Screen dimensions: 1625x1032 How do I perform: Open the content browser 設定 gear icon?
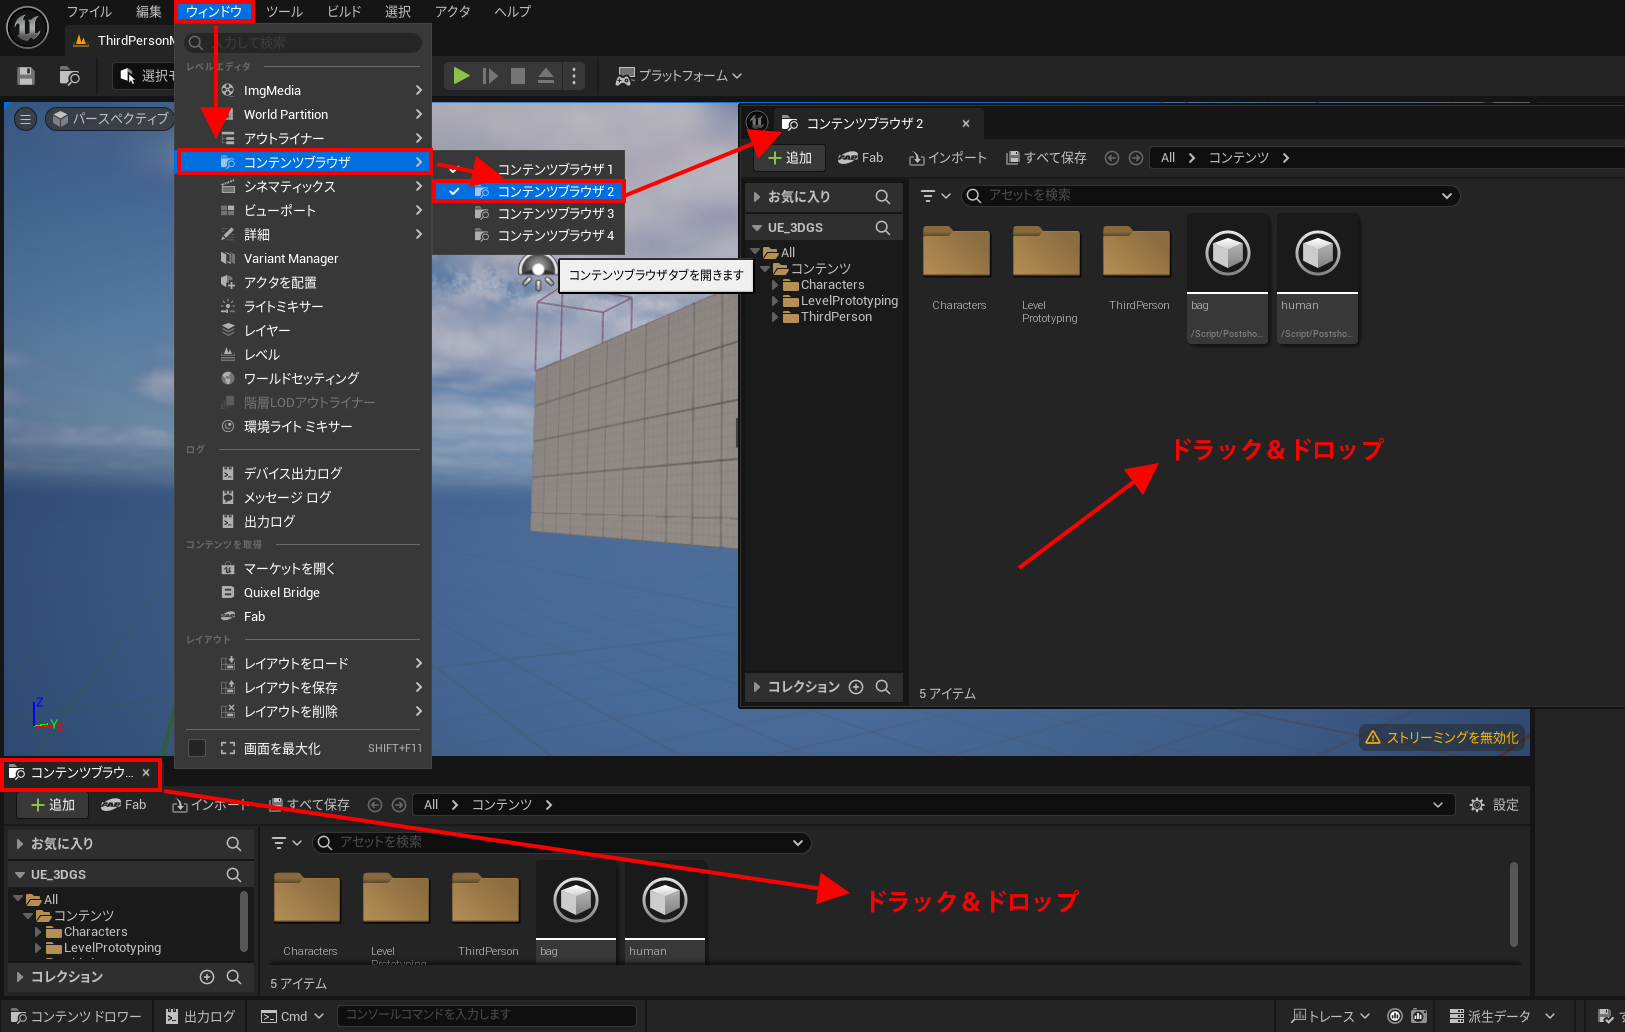click(1477, 804)
